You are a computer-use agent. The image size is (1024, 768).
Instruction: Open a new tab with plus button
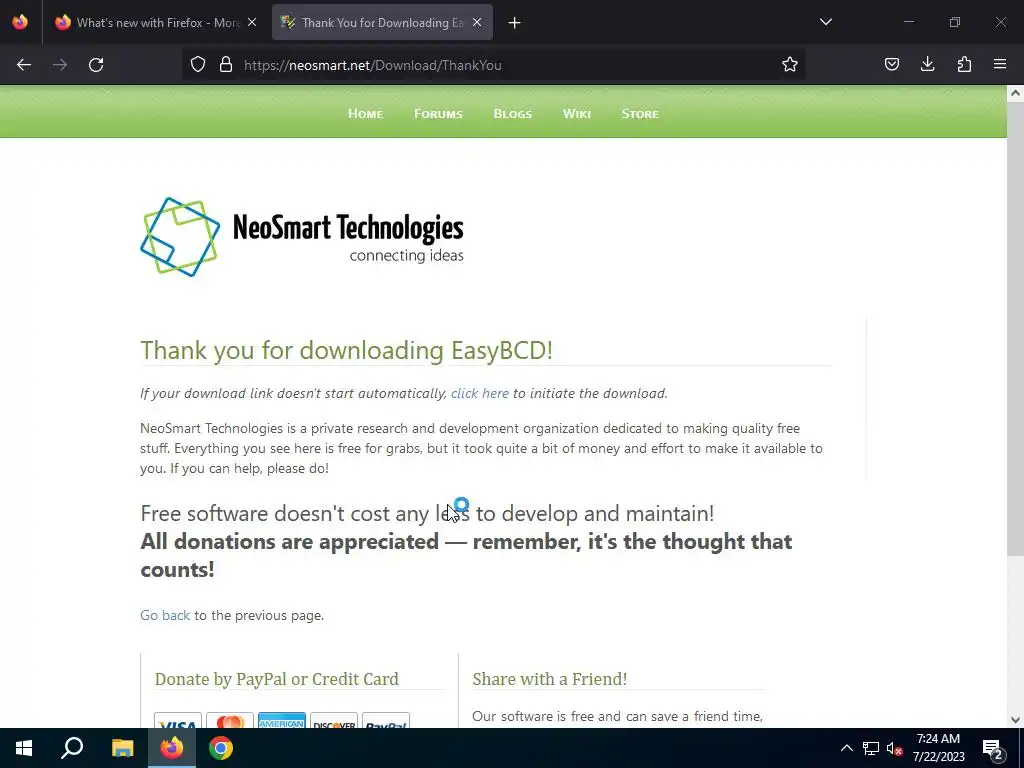pos(515,23)
